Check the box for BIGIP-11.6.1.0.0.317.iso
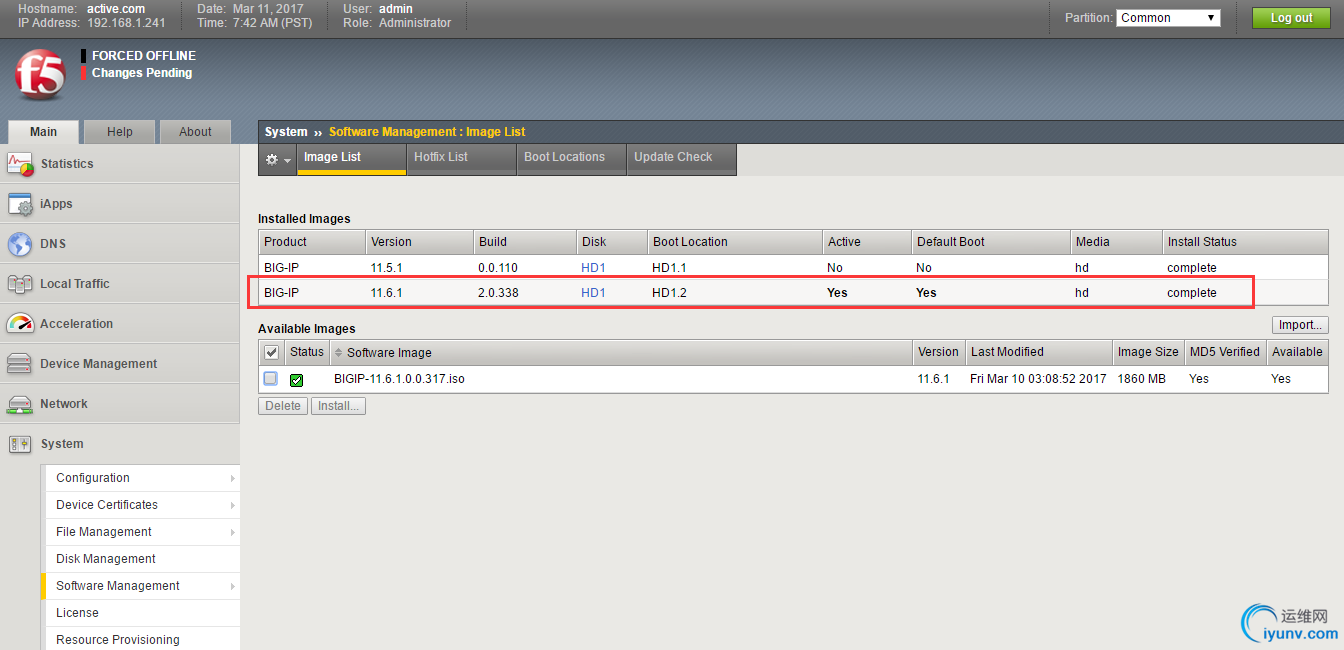This screenshot has height=650, width=1344. (x=271, y=379)
